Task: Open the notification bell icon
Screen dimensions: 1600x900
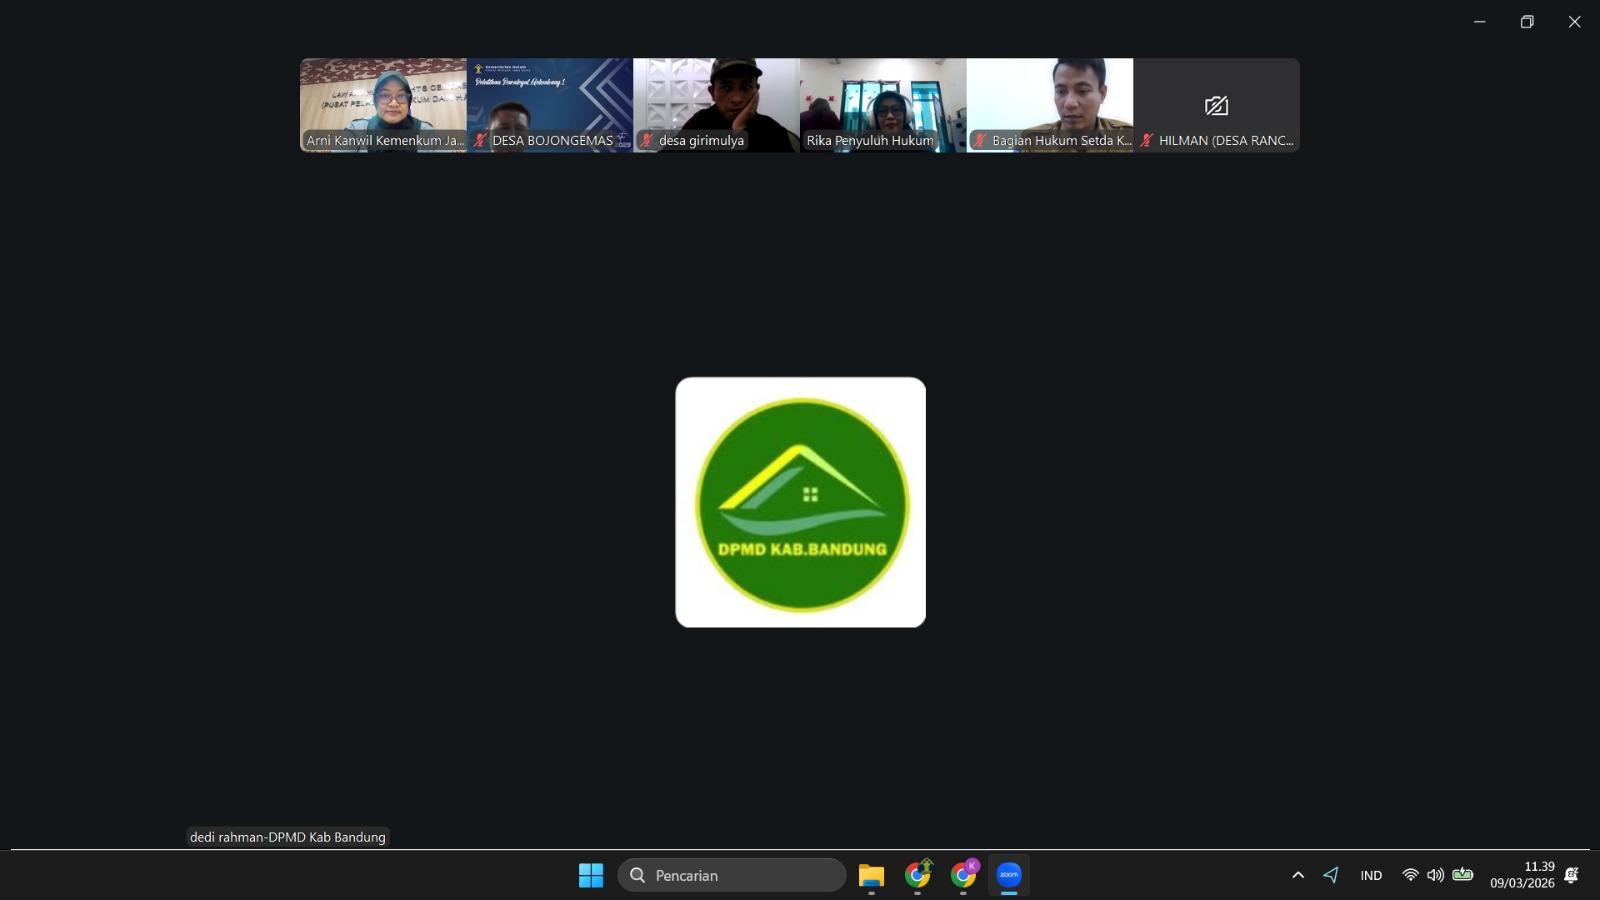Action: point(1571,875)
